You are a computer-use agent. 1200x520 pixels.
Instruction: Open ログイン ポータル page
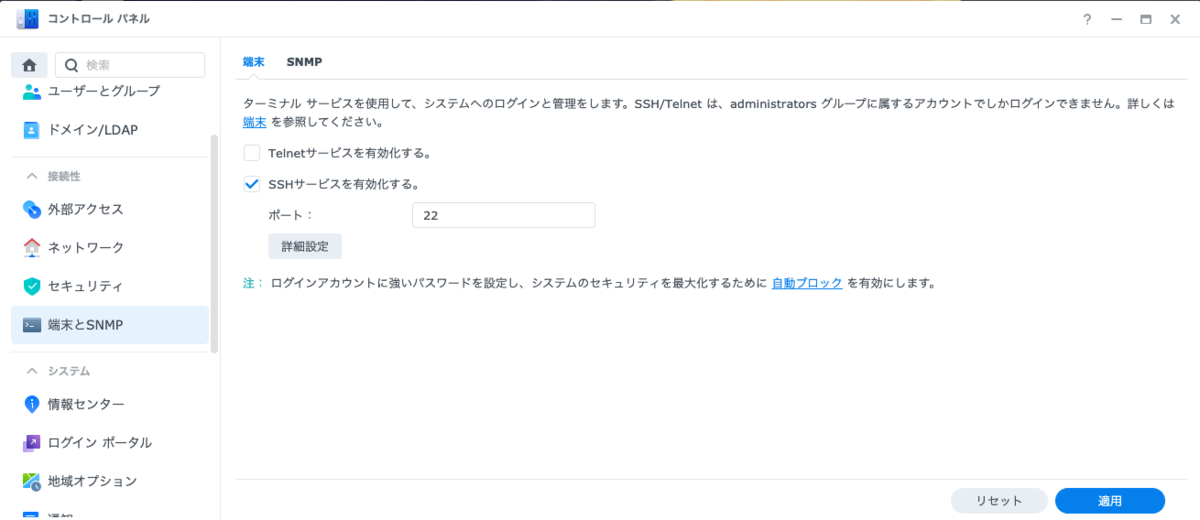(110, 442)
